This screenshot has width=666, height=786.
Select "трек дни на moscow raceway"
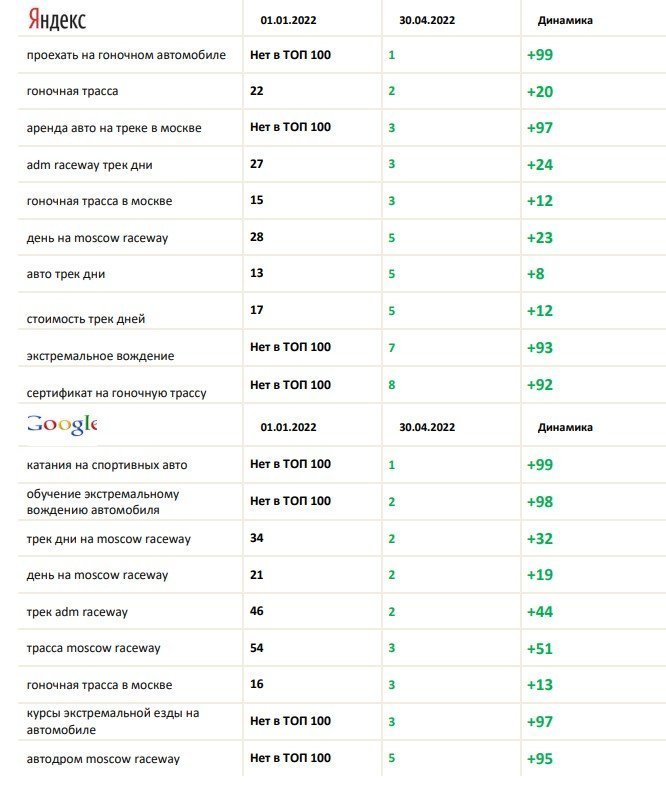(109, 539)
